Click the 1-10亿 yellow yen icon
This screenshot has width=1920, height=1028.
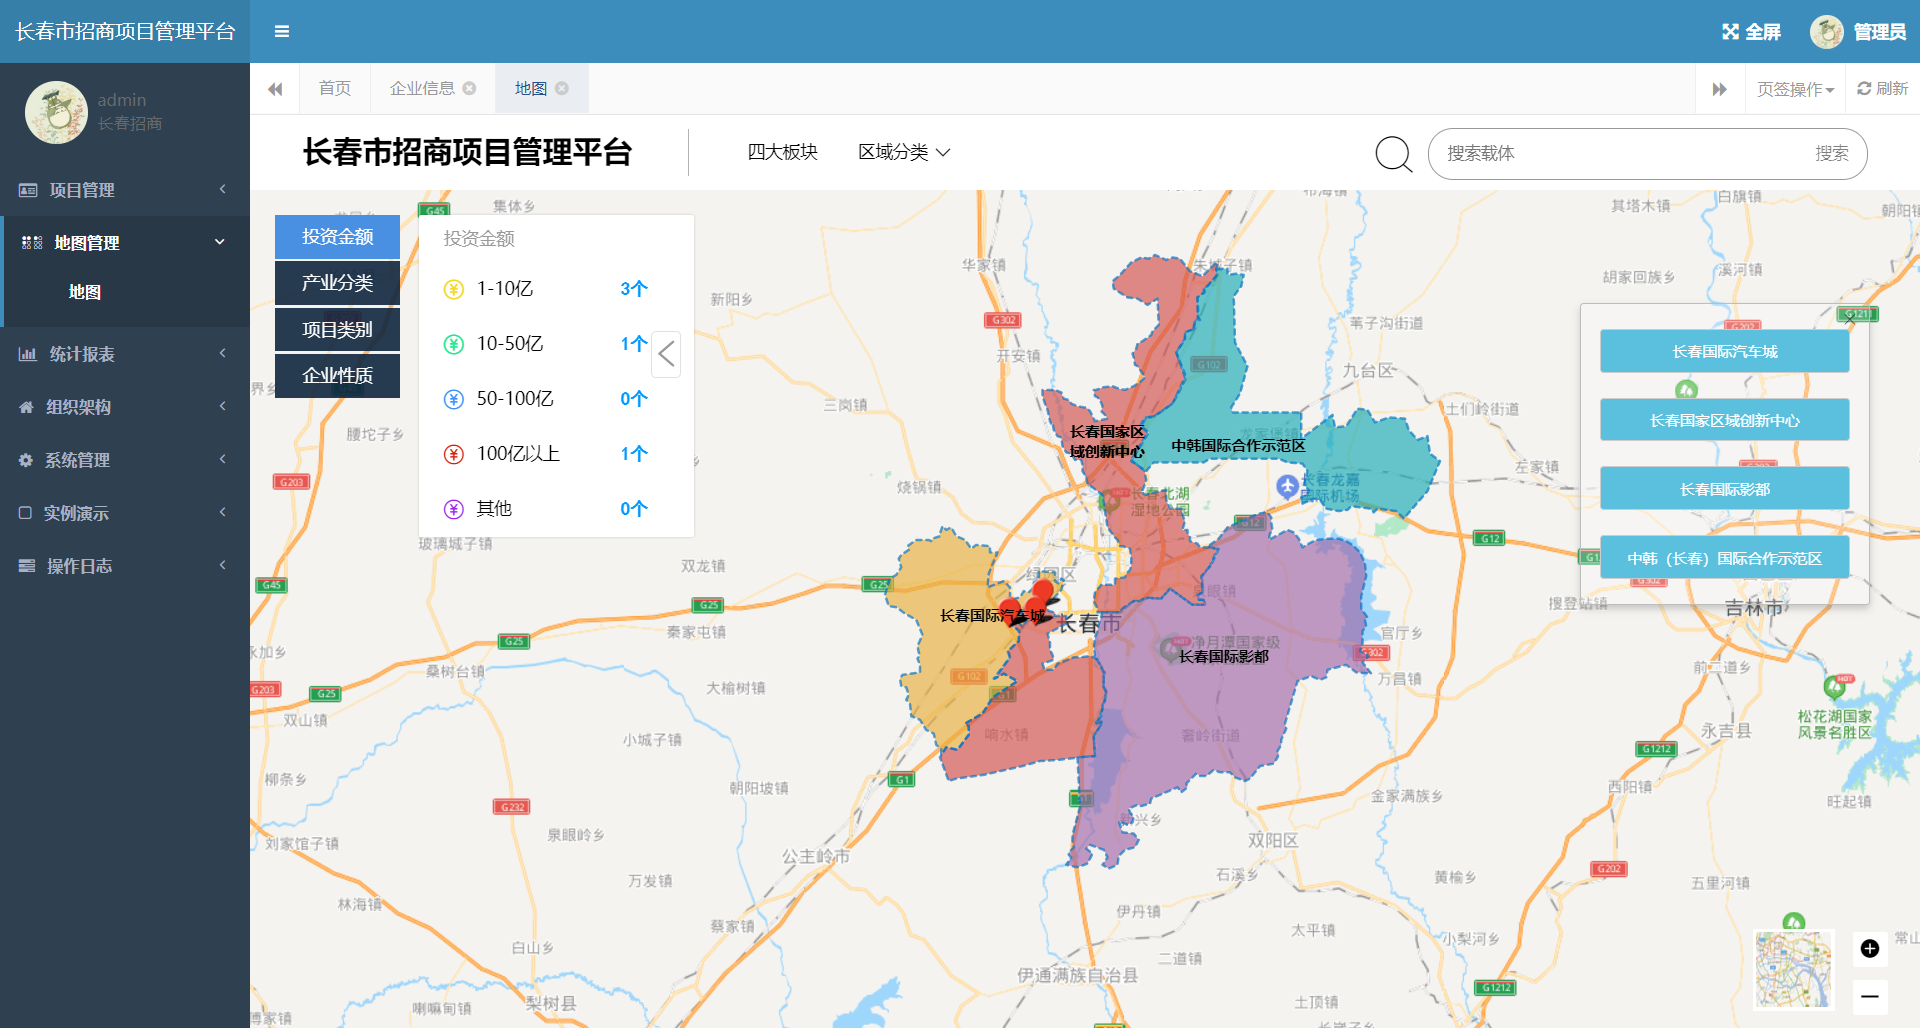[x=454, y=289]
